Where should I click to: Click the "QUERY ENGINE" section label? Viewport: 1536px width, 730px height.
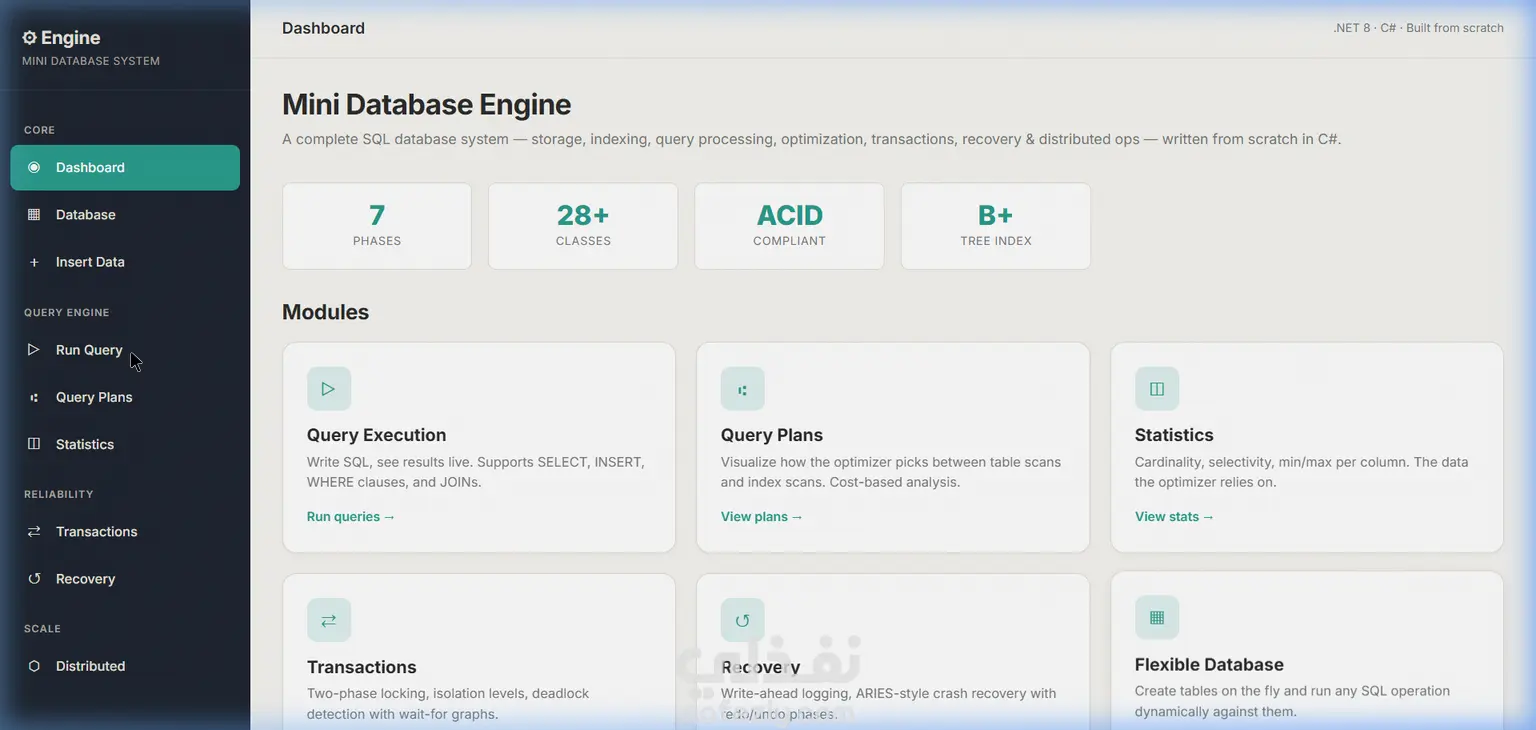67,313
